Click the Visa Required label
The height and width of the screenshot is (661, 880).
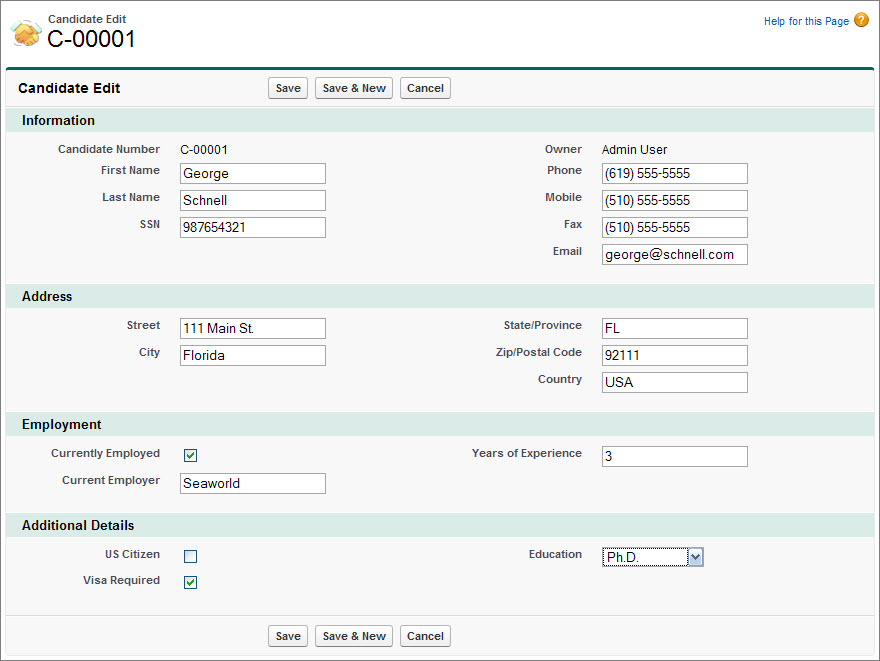pos(121,580)
